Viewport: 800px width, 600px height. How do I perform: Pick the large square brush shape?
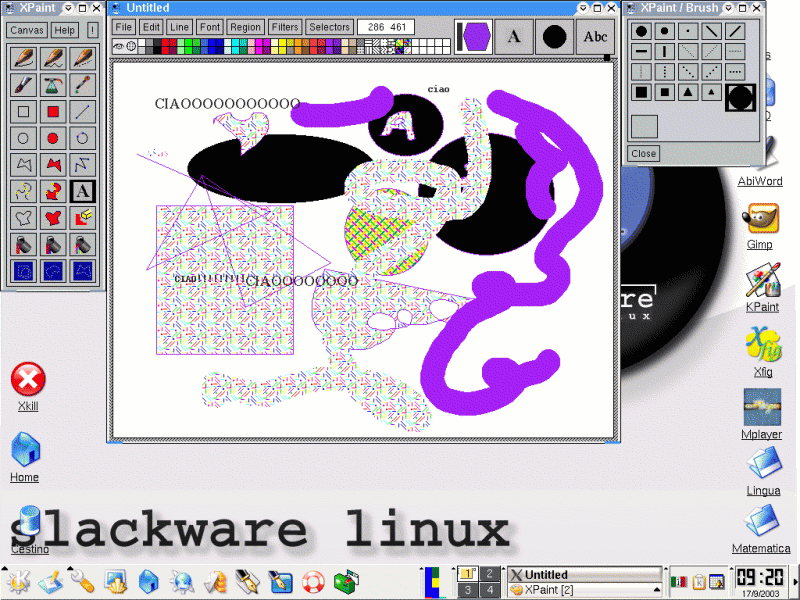pyautogui.click(x=641, y=92)
